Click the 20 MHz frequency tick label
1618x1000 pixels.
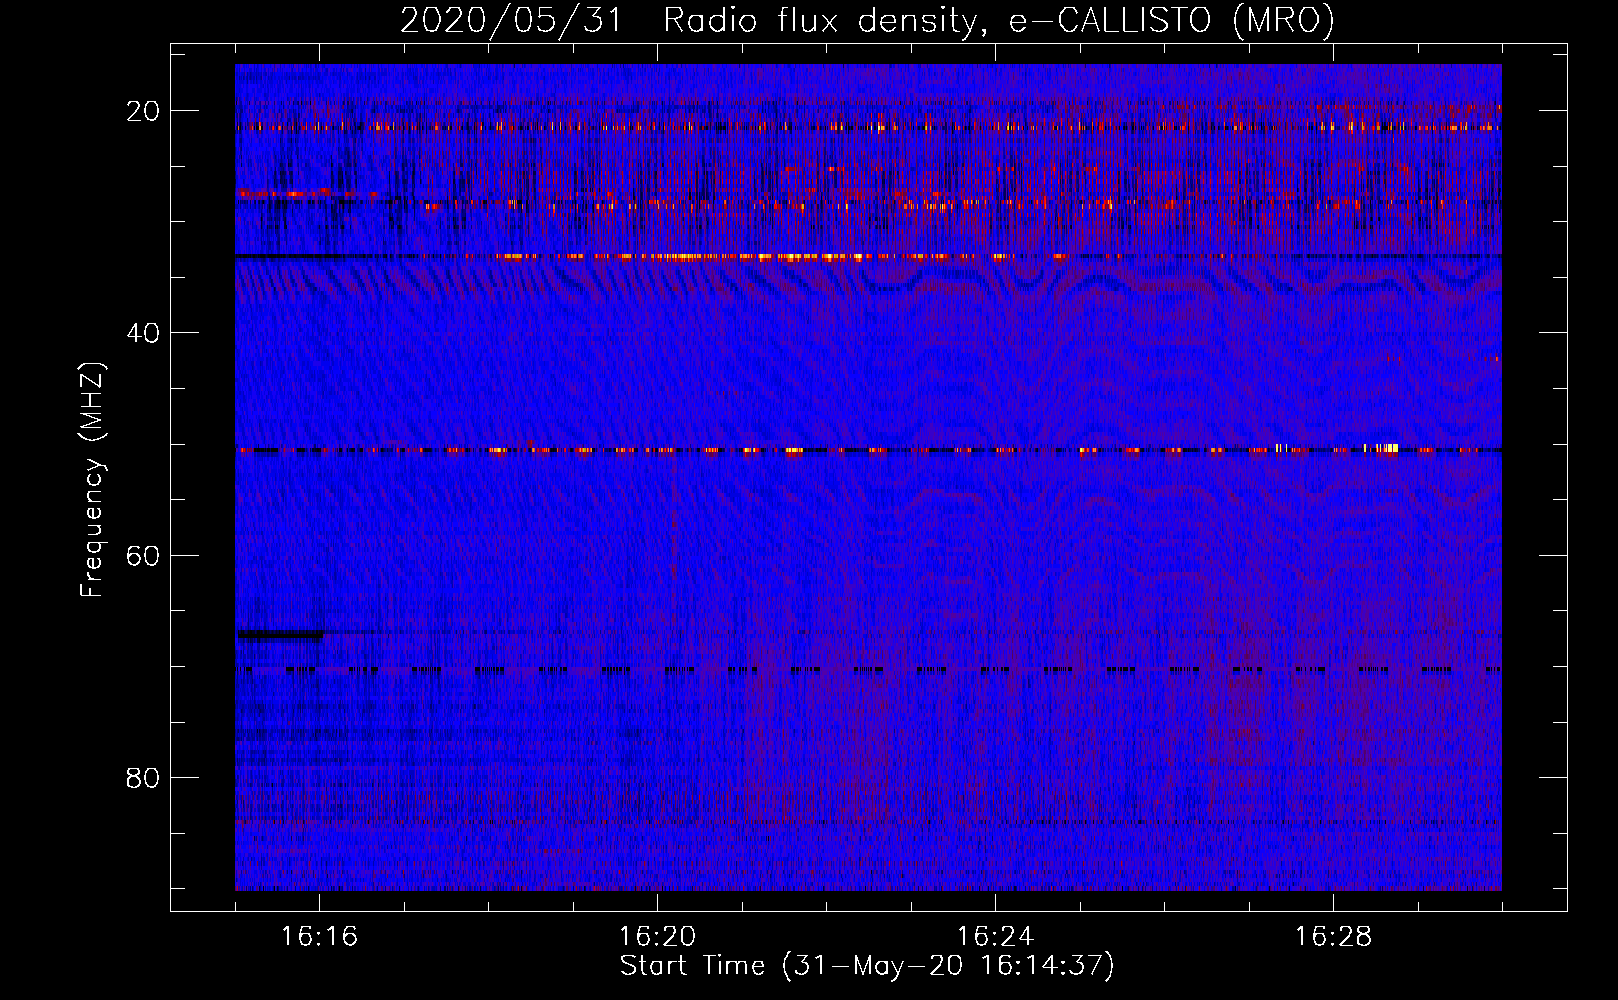pos(144,111)
